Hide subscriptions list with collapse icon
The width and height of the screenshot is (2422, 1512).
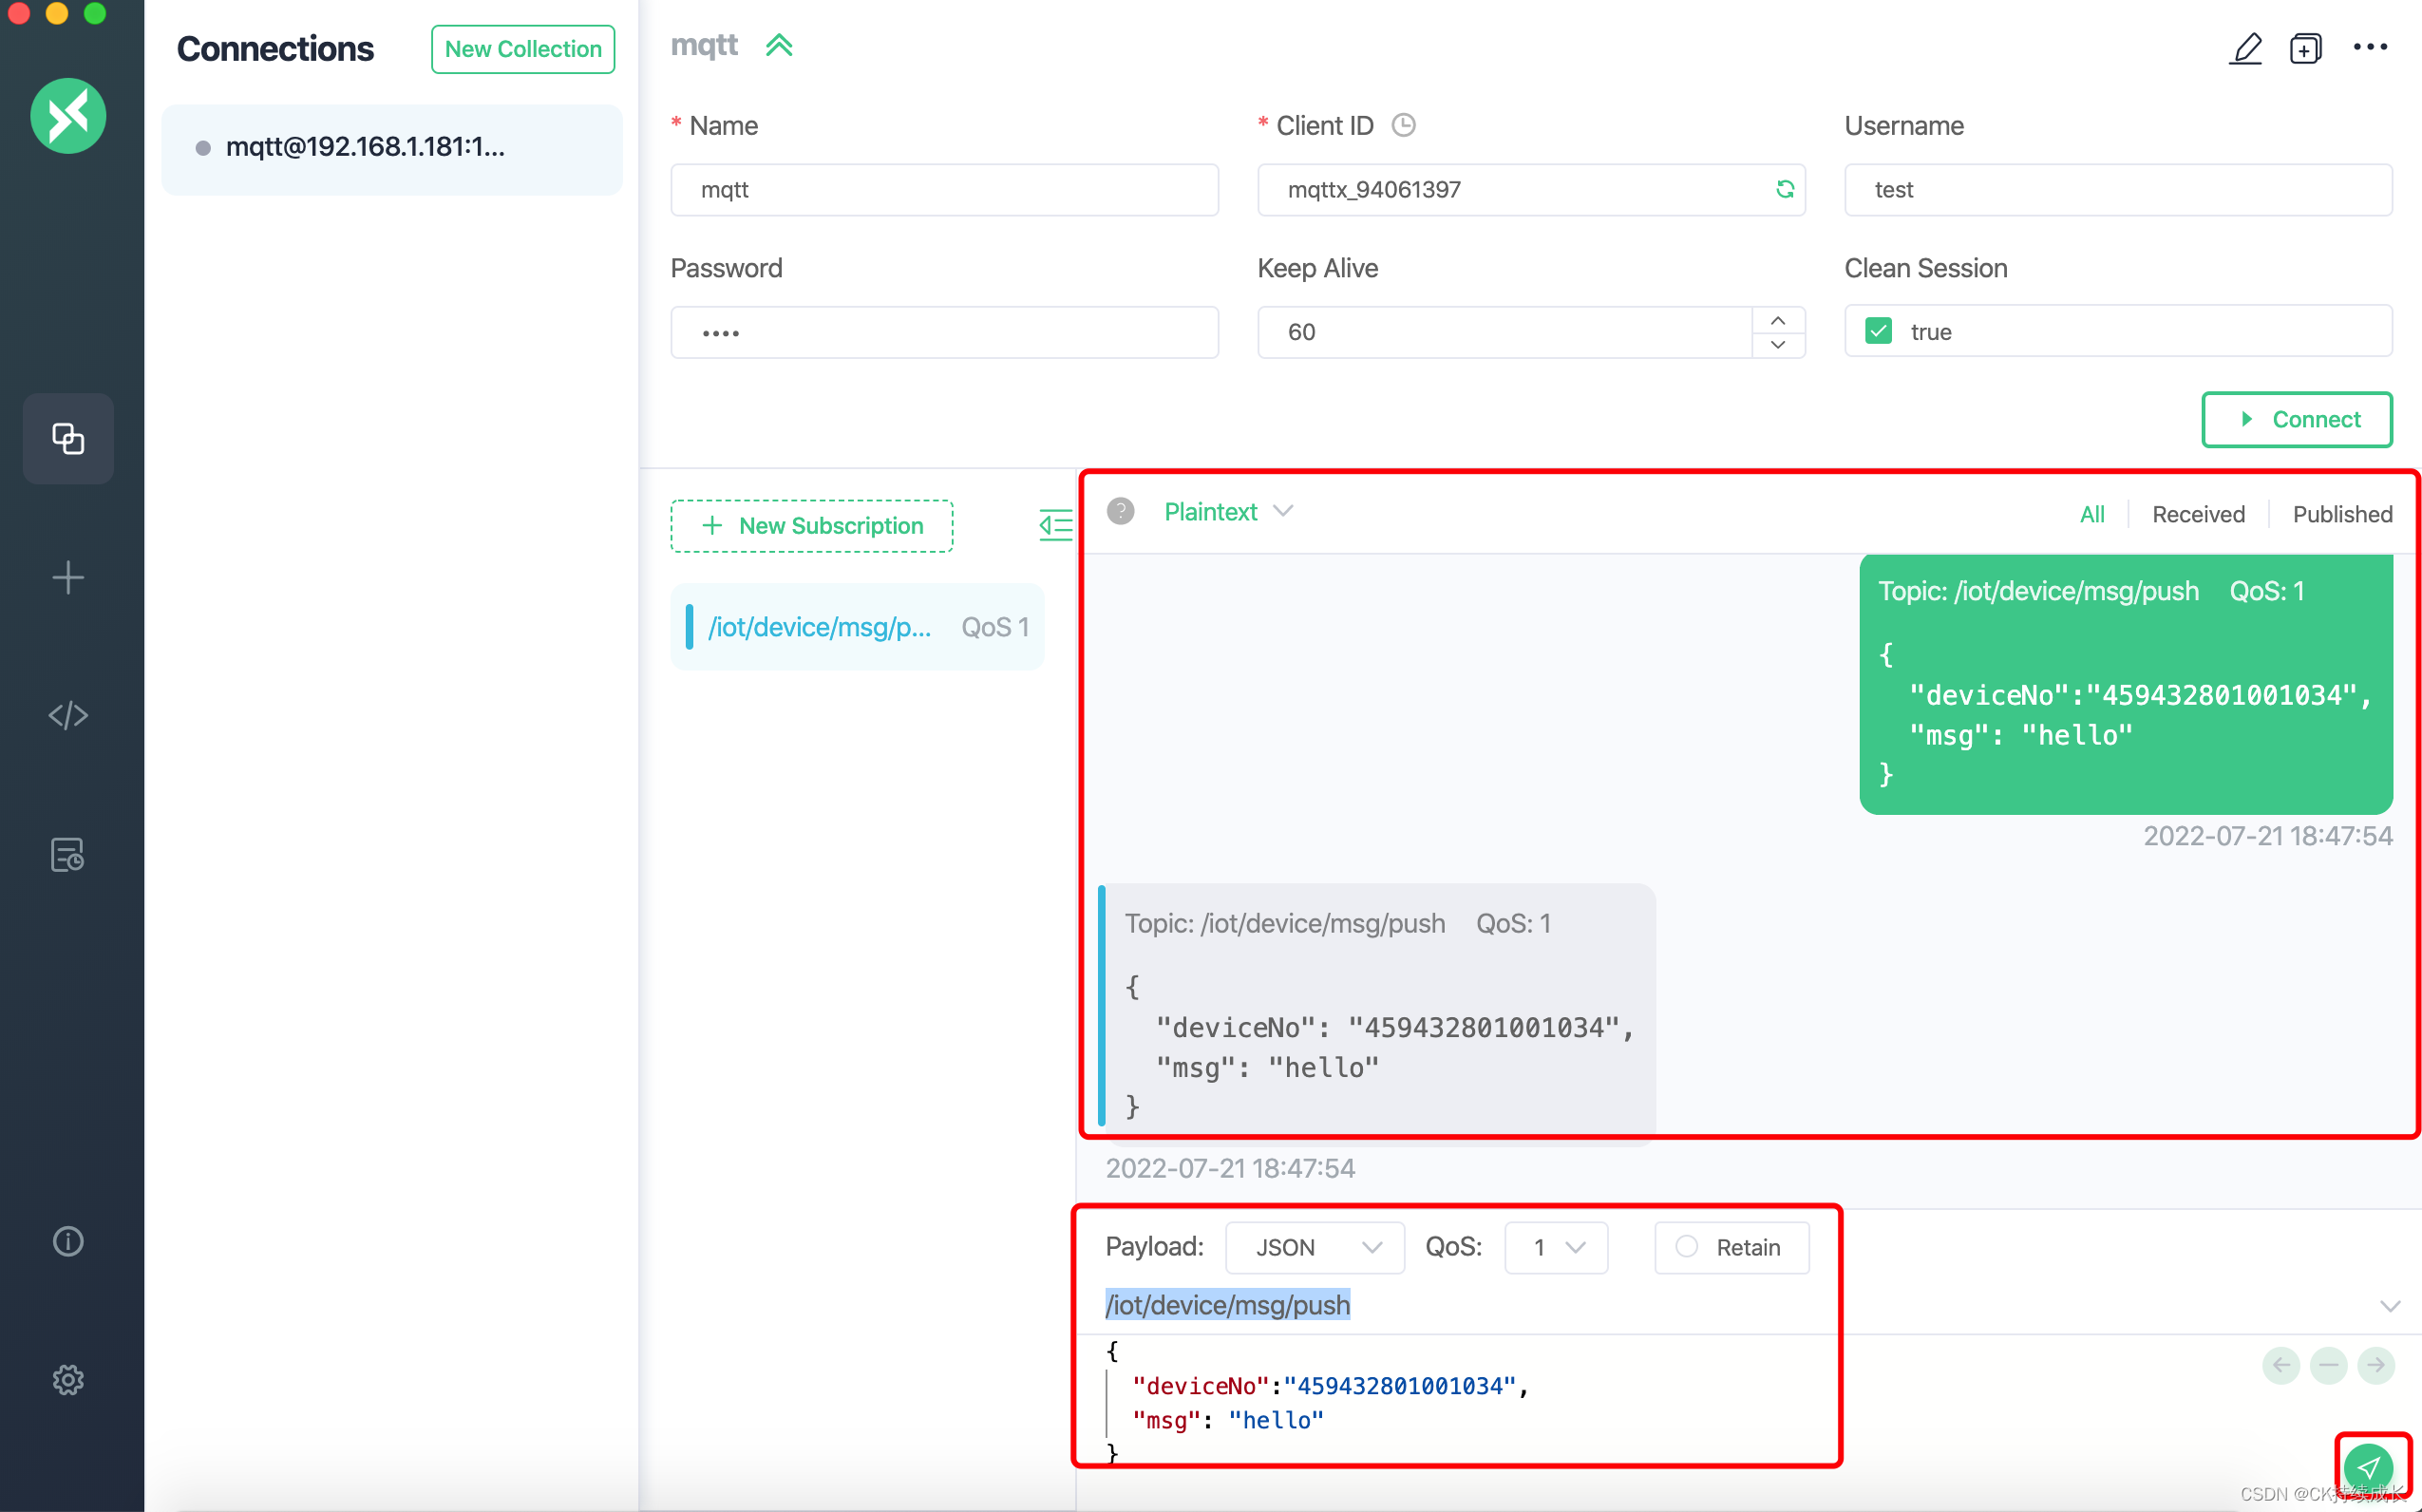click(1055, 525)
